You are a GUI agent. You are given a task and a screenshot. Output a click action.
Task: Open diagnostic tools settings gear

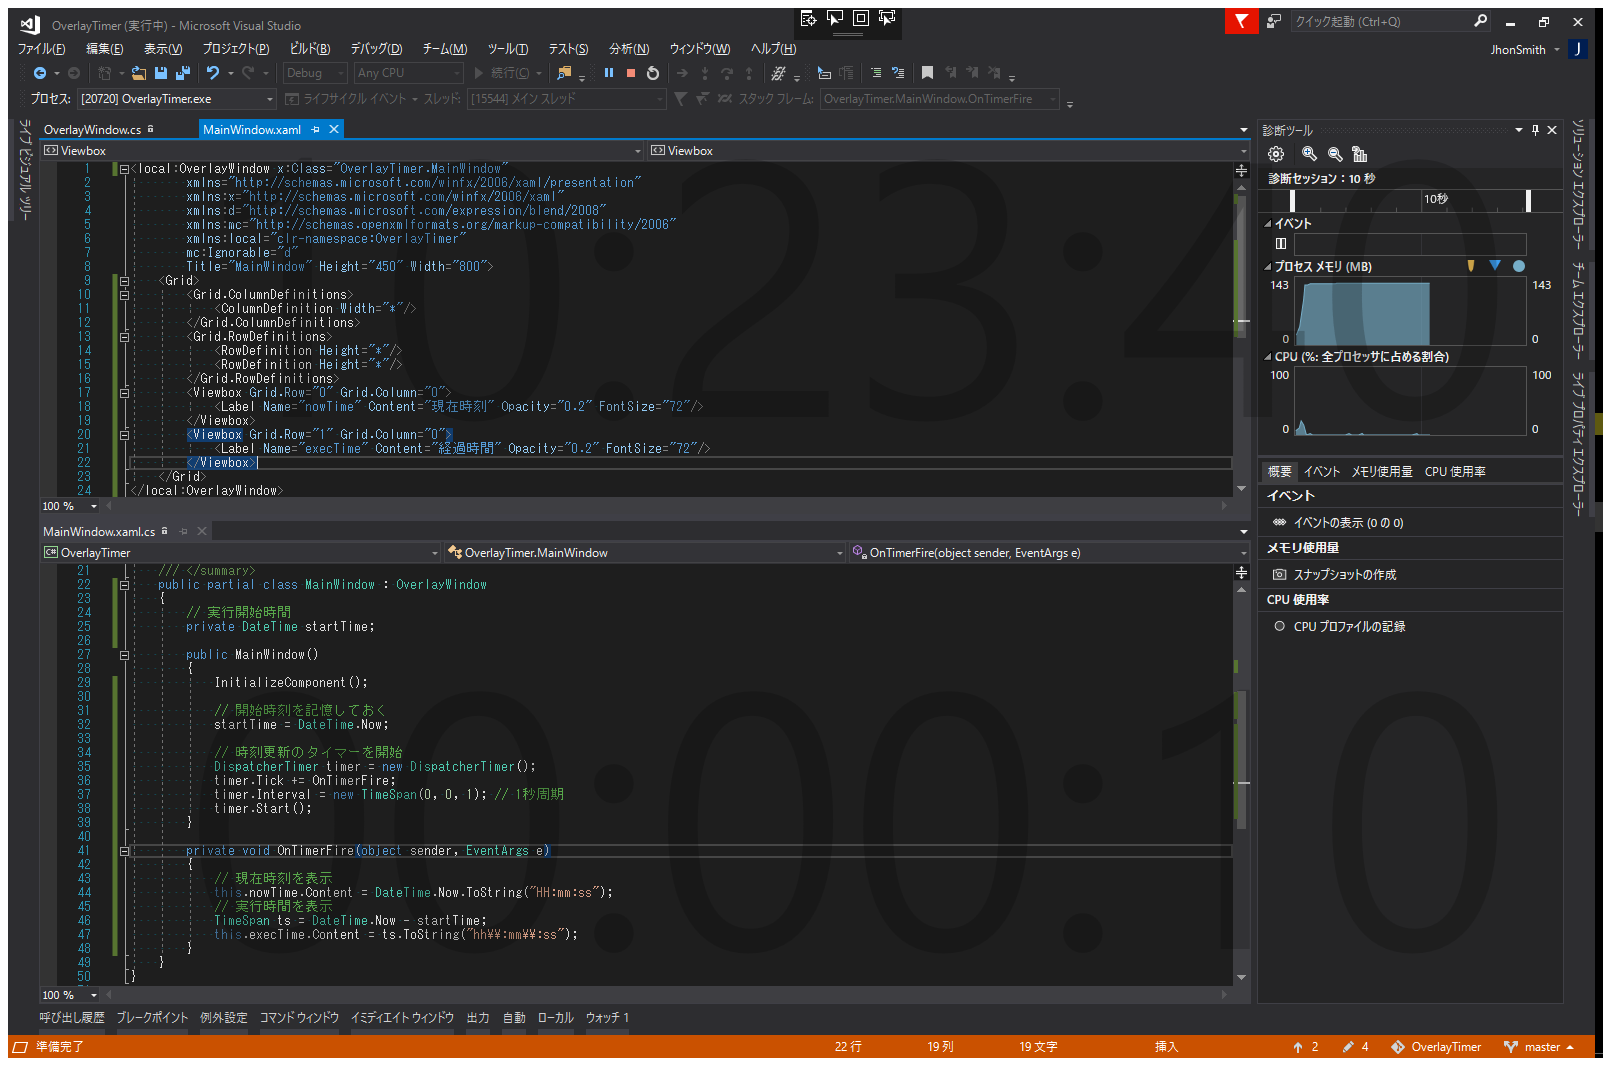pyautogui.click(x=1276, y=154)
